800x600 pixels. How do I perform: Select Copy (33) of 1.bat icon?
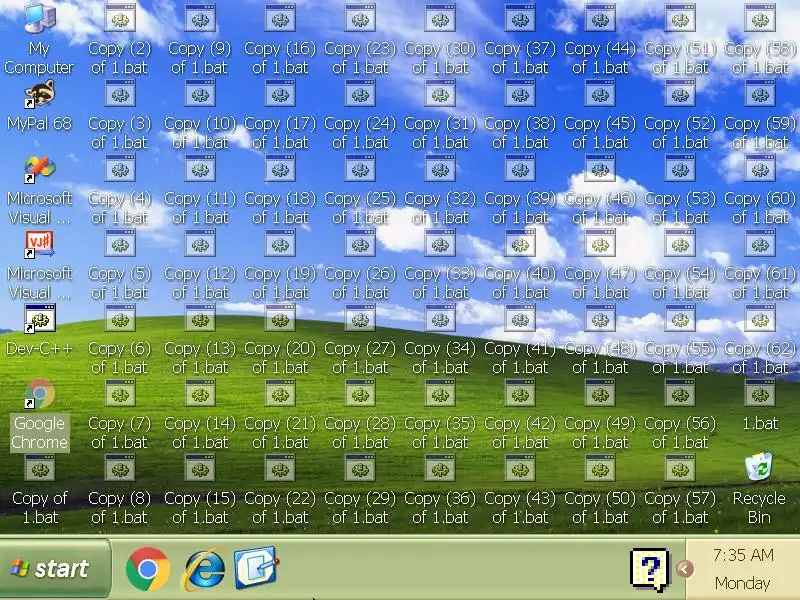pyautogui.click(x=440, y=243)
